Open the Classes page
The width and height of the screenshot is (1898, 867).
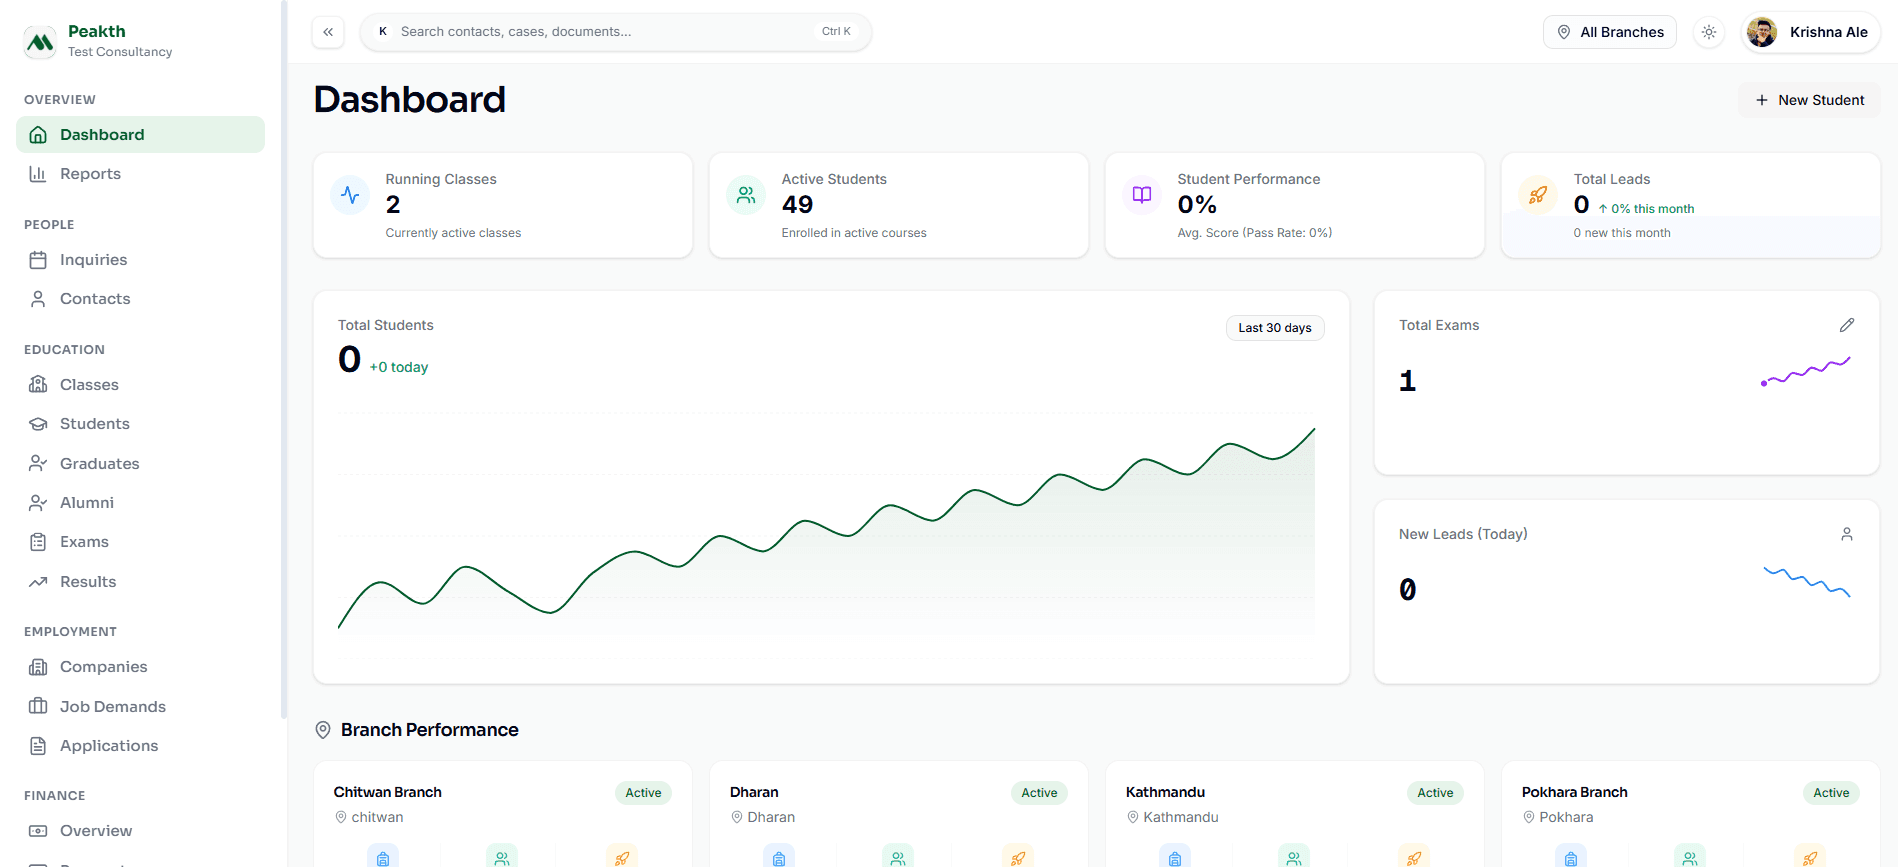pyautogui.click(x=140, y=385)
